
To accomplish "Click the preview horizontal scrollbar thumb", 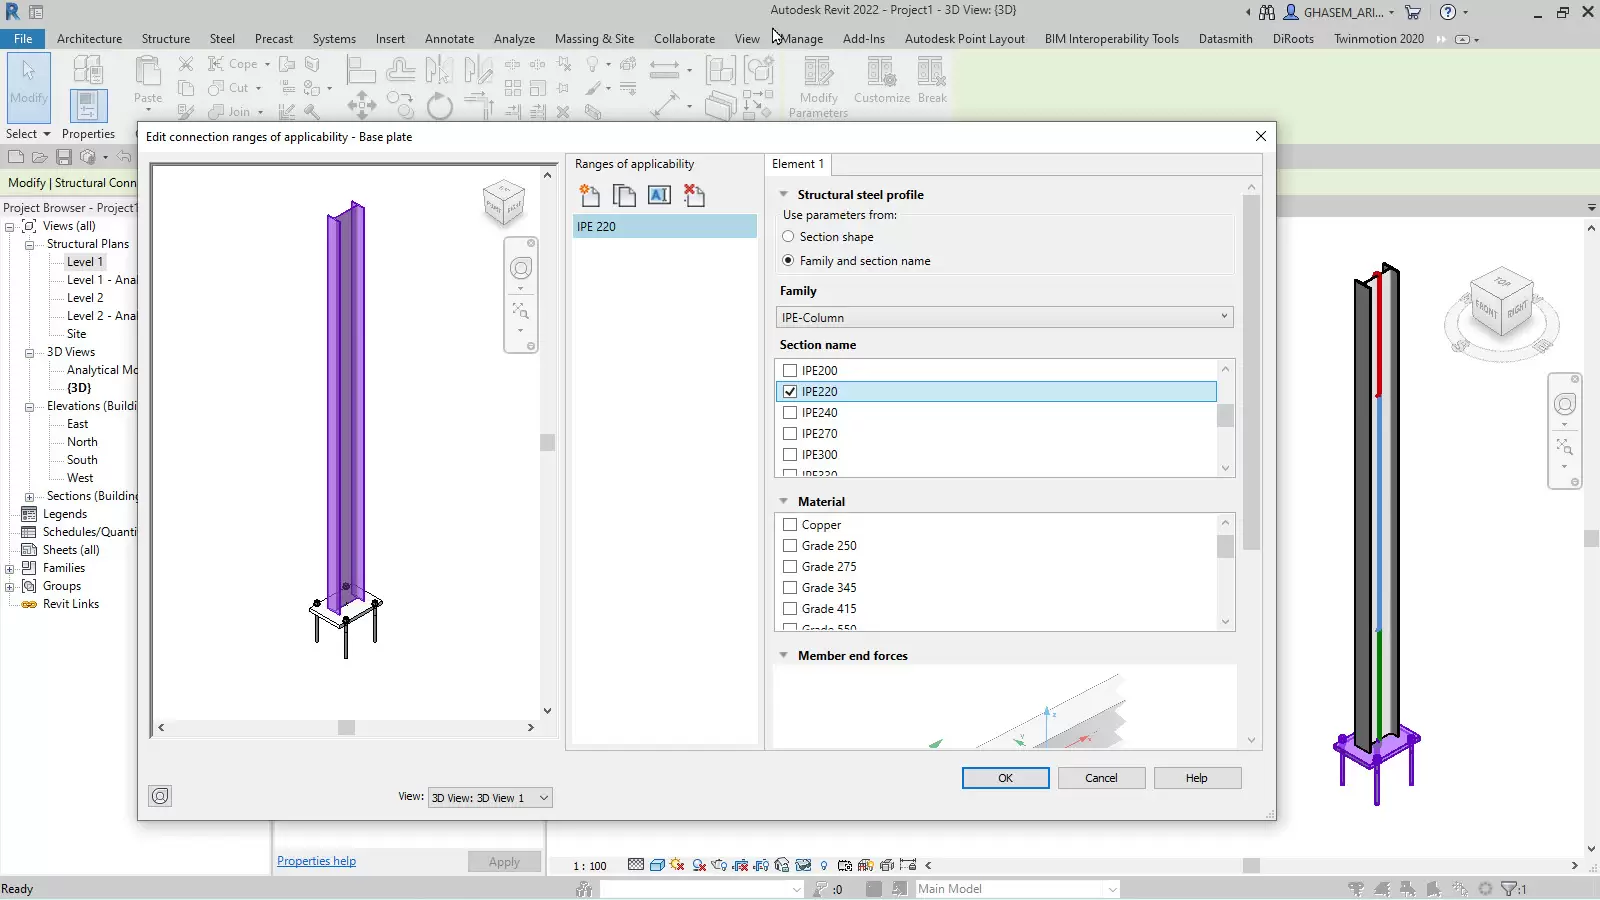I will tap(346, 728).
